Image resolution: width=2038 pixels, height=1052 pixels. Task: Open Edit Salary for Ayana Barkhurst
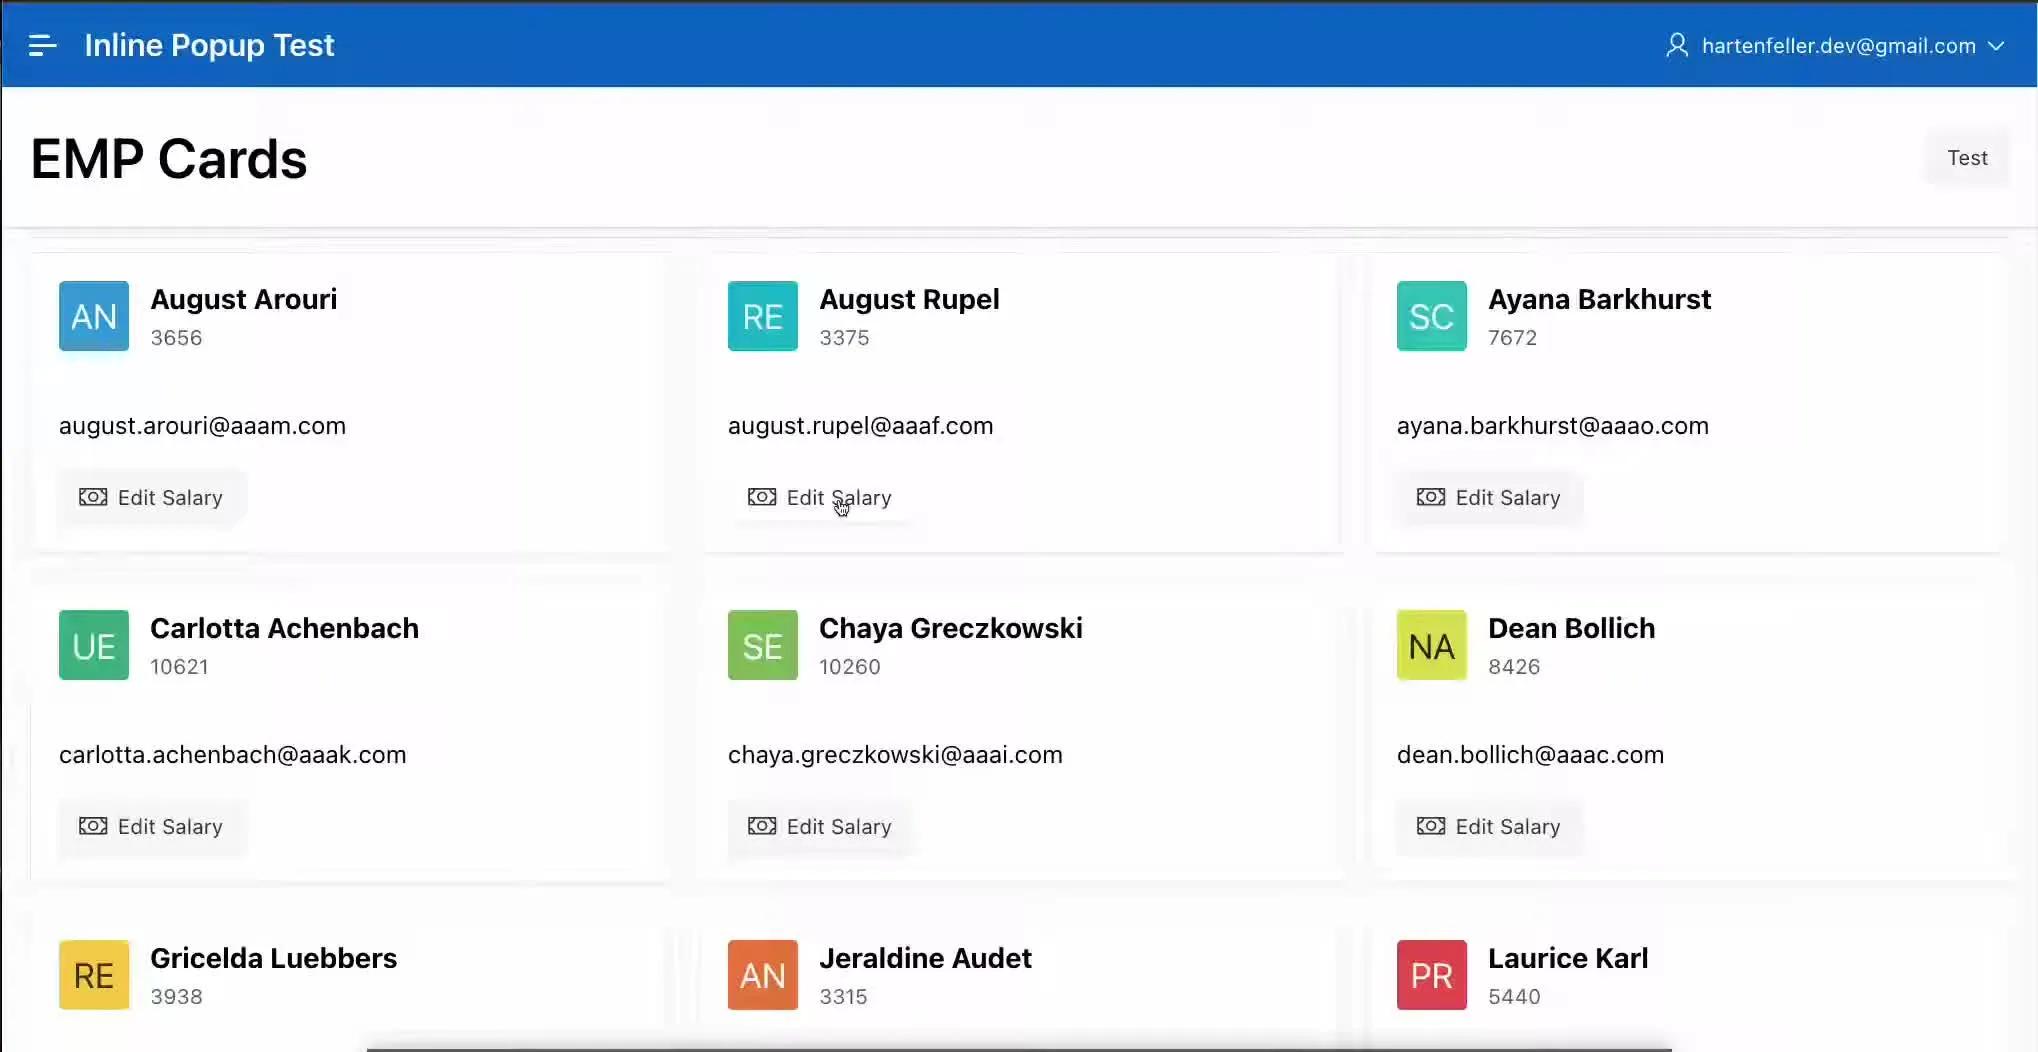(x=1488, y=497)
